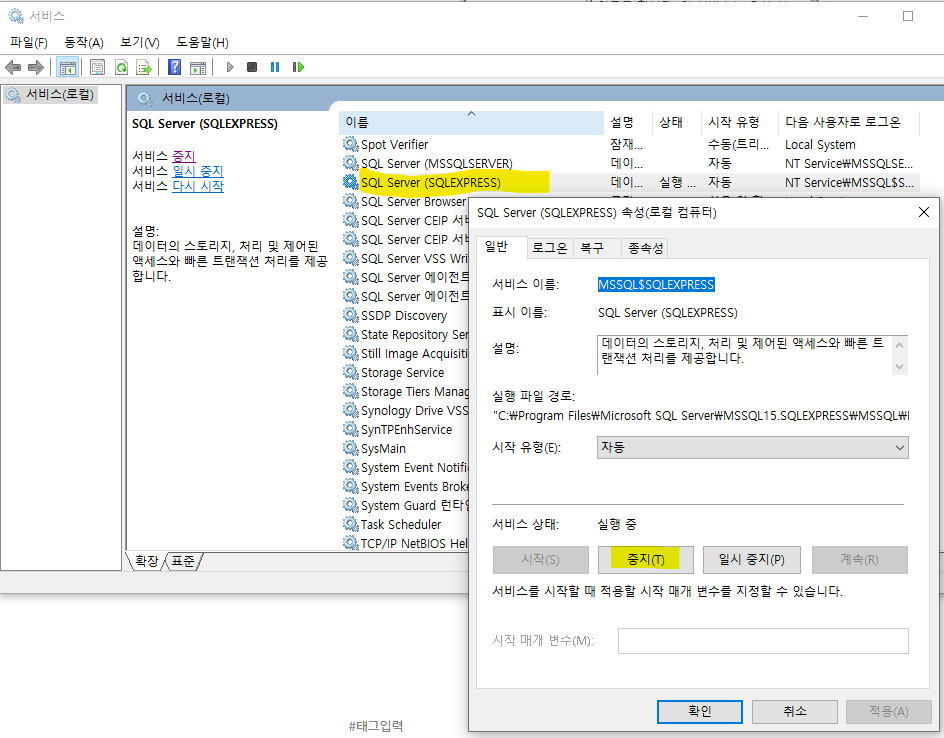Sort by the 시작 유형 column header
Viewport: 944px width, 738px height.
(x=740, y=122)
